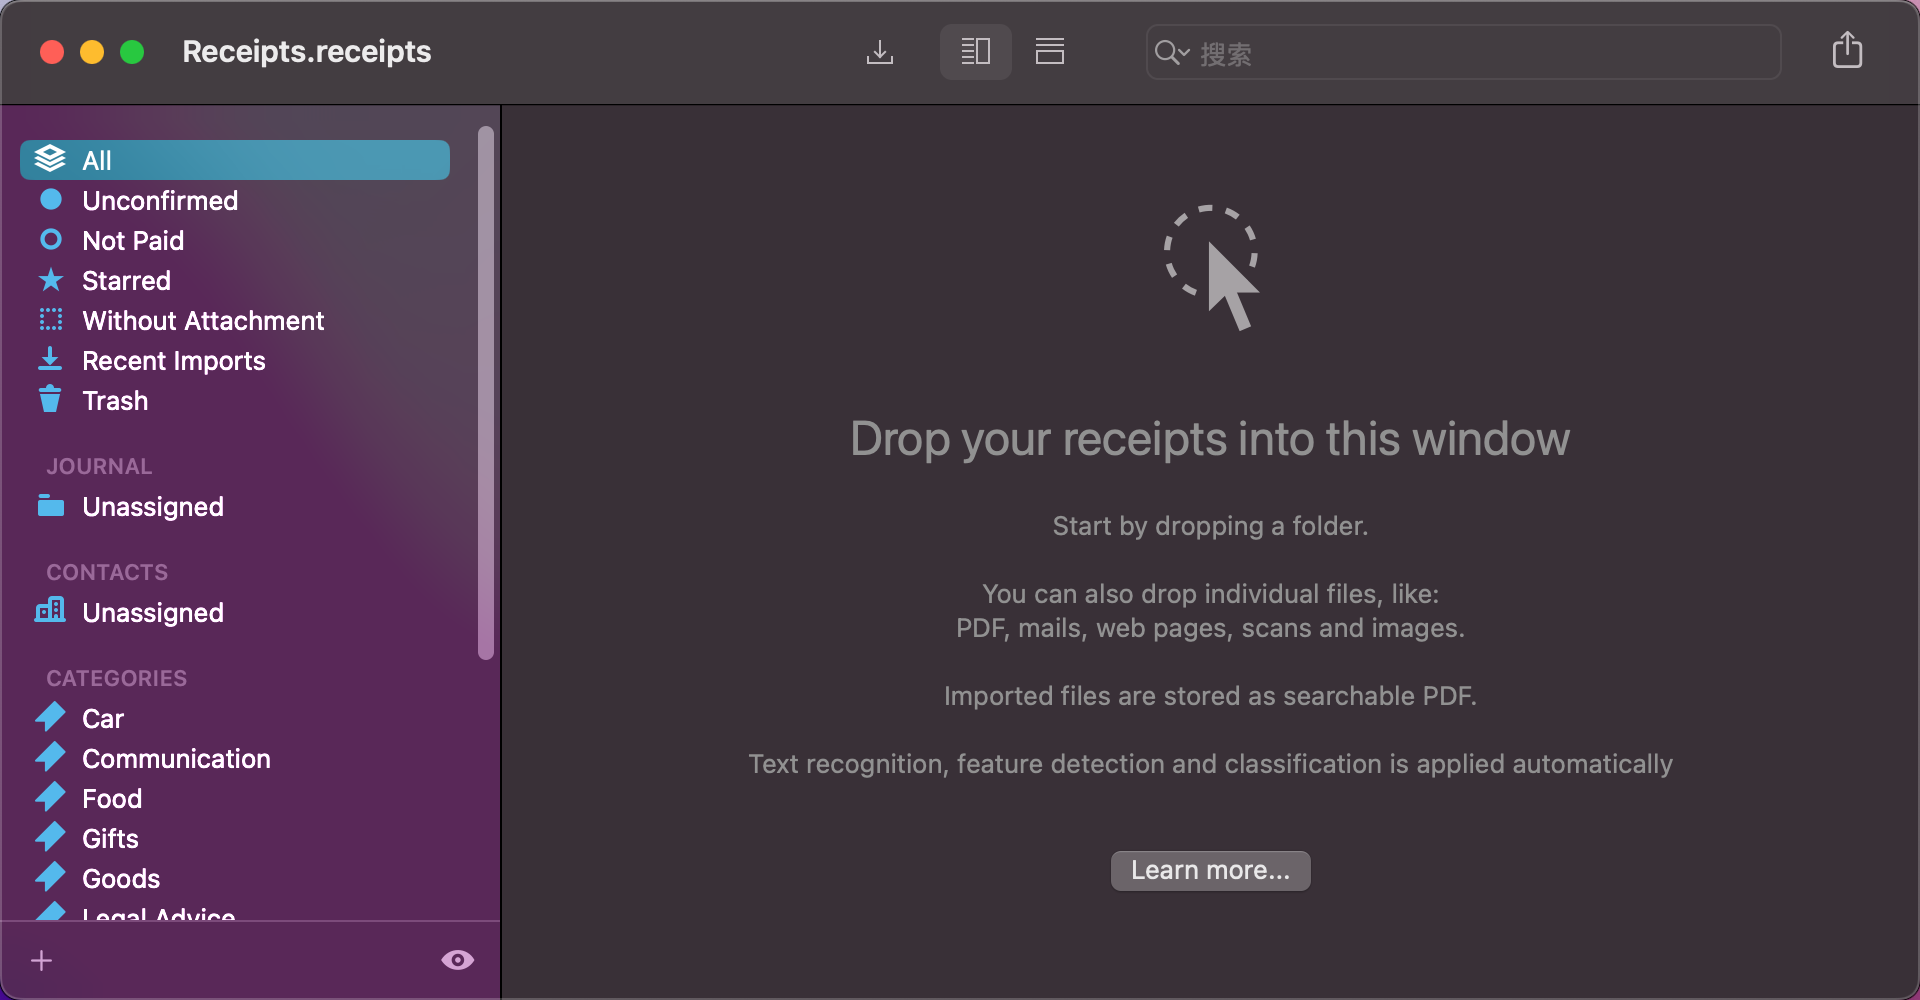The height and width of the screenshot is (1000, 1920).
Task: Click the sidebar vertical scrollbar
Action: [x=486, y=392]
